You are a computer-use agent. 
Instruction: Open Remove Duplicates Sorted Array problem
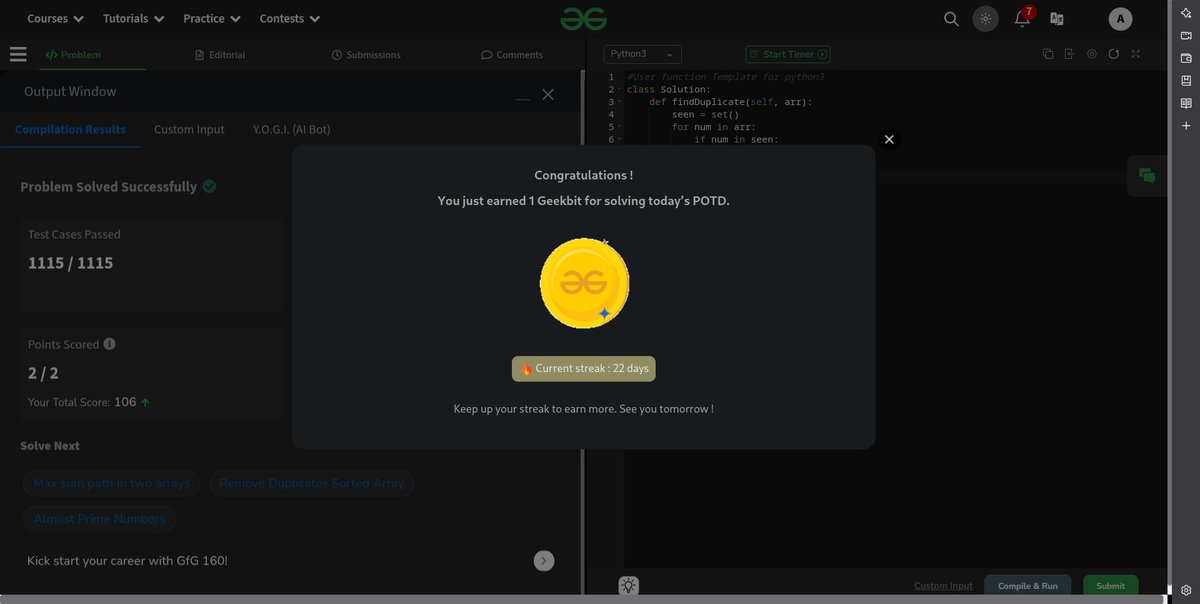tap(312, 484)
